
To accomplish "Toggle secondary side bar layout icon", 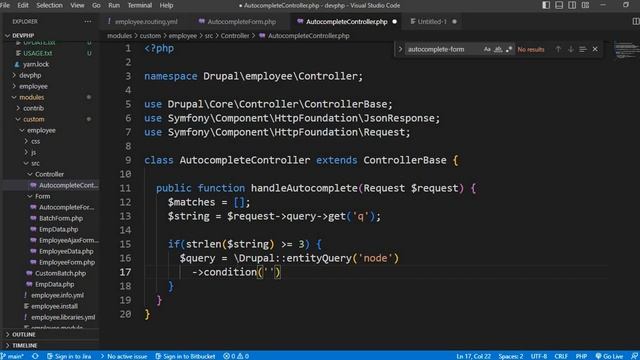I will pos(572,5).
